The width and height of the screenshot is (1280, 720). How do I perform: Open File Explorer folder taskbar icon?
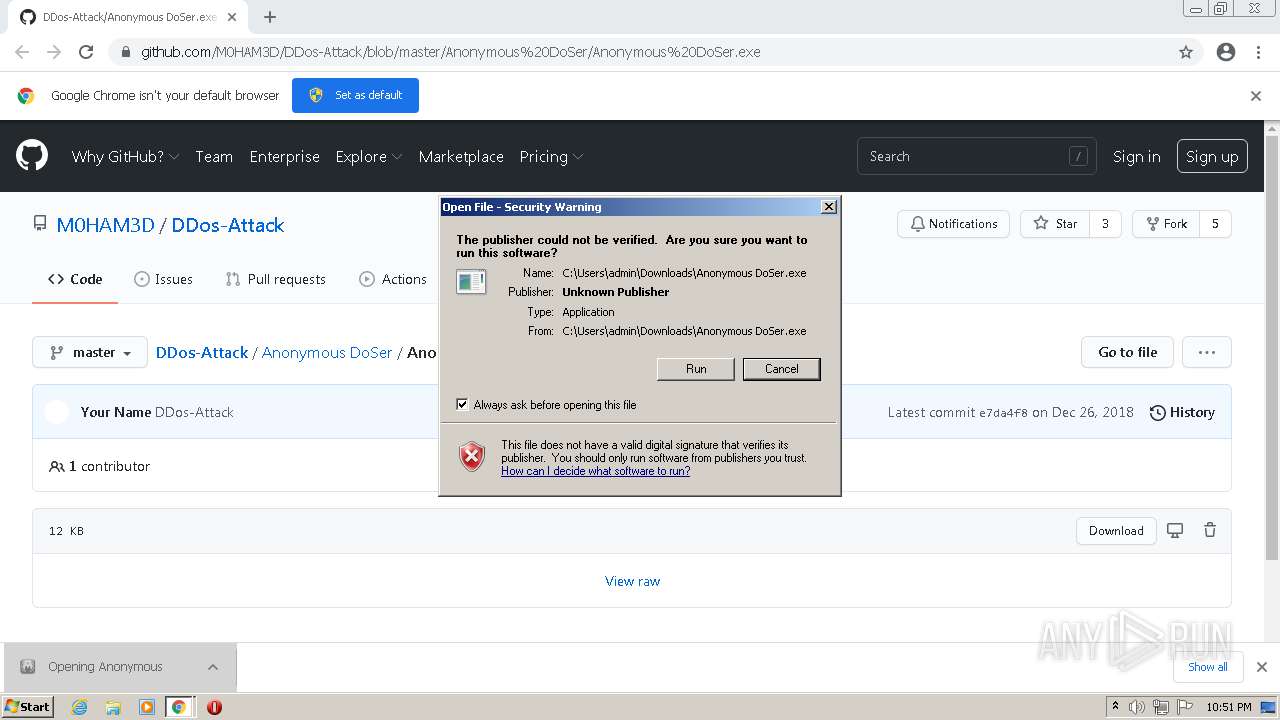click(x=113, y=707)
